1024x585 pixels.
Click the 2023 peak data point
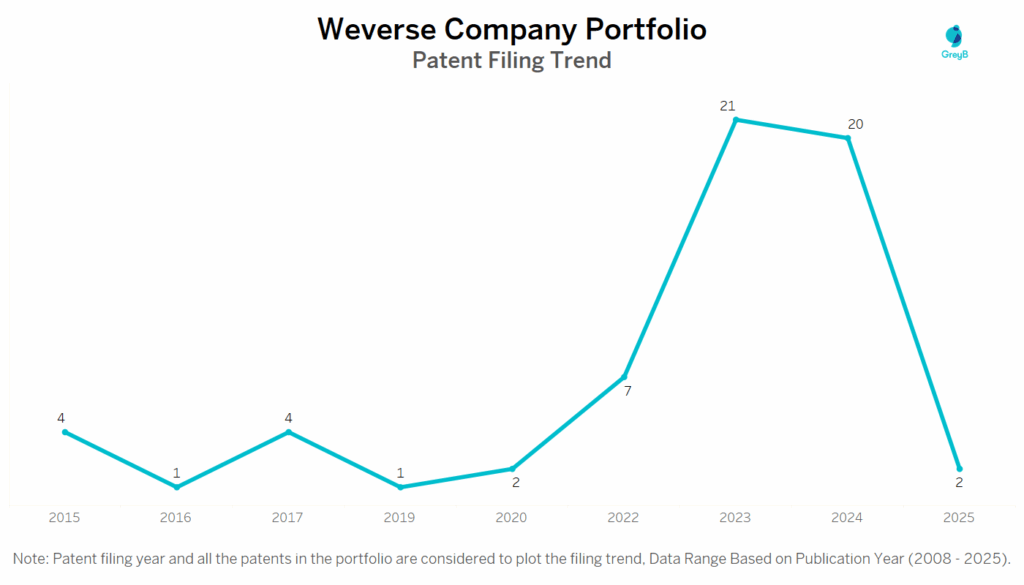click(x=736, y=120)
